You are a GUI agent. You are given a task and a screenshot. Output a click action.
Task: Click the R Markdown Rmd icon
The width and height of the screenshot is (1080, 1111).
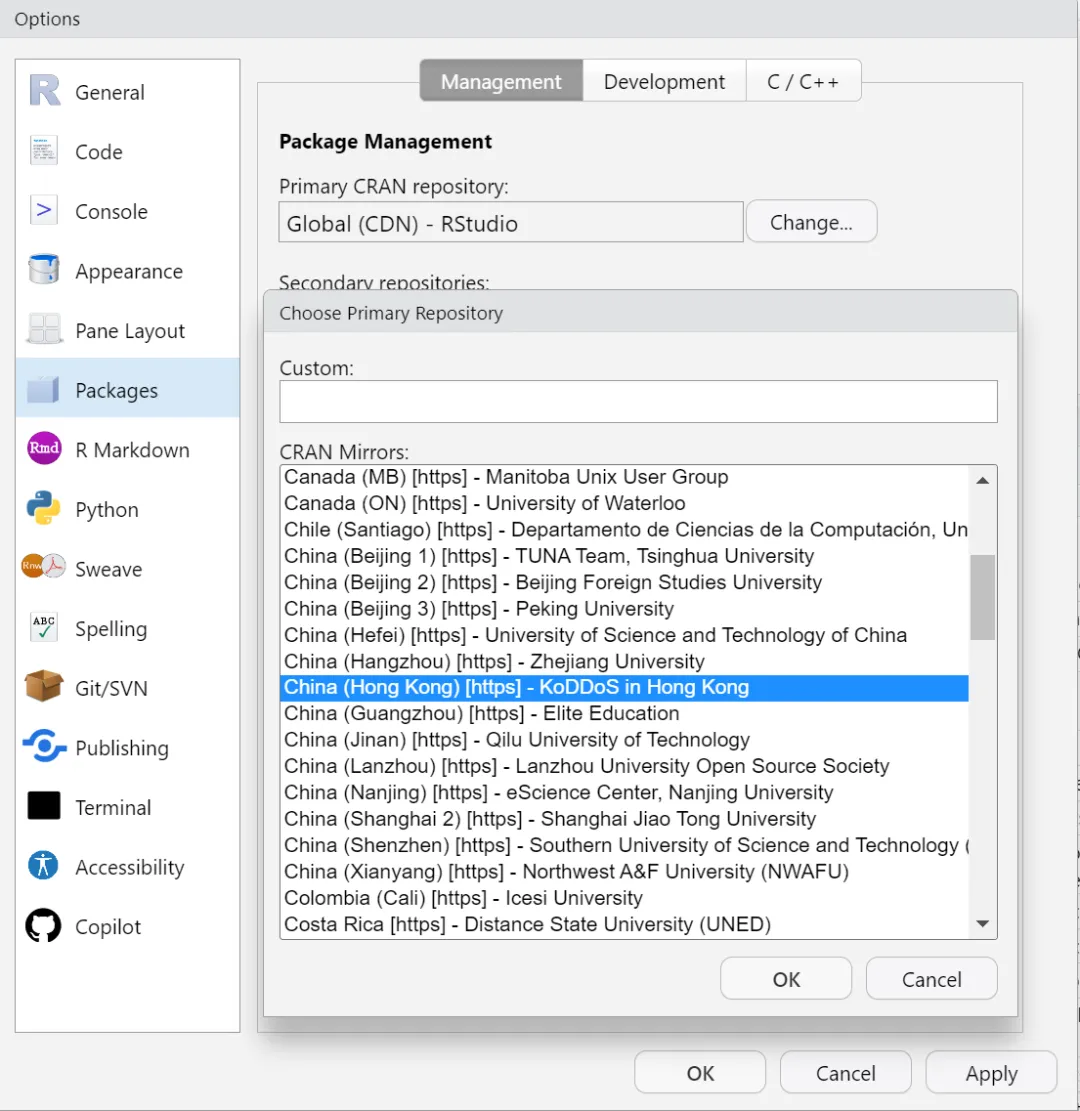click(x=44, y=449)
